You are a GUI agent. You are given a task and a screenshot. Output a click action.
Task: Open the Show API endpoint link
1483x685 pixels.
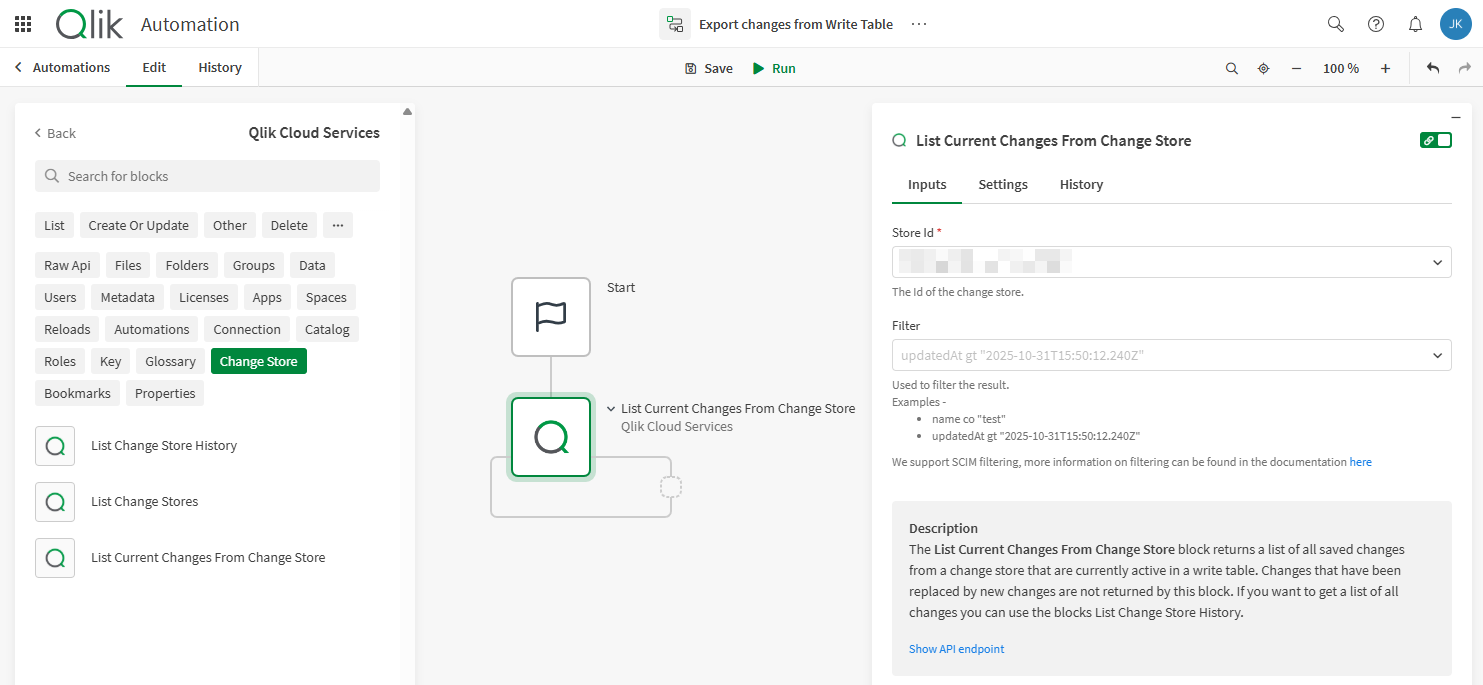coord(956,649)
